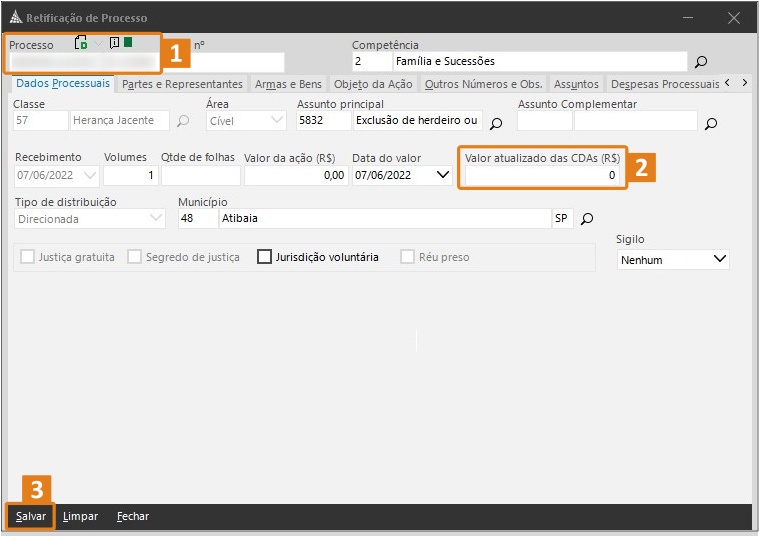Click the Valor da ação input field
The height and width of the screenshot is (536, 759).
tap(295, 175)
